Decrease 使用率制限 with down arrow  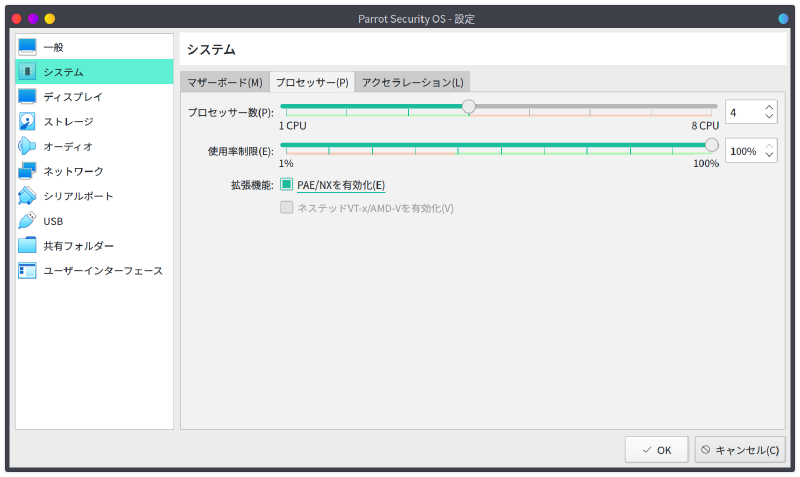coord(769,155)
